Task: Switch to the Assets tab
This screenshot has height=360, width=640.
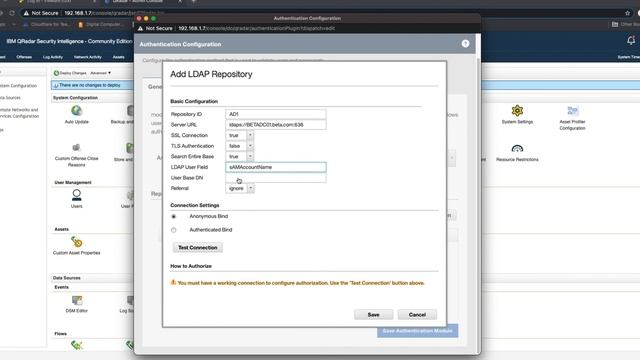Action: 118,57
